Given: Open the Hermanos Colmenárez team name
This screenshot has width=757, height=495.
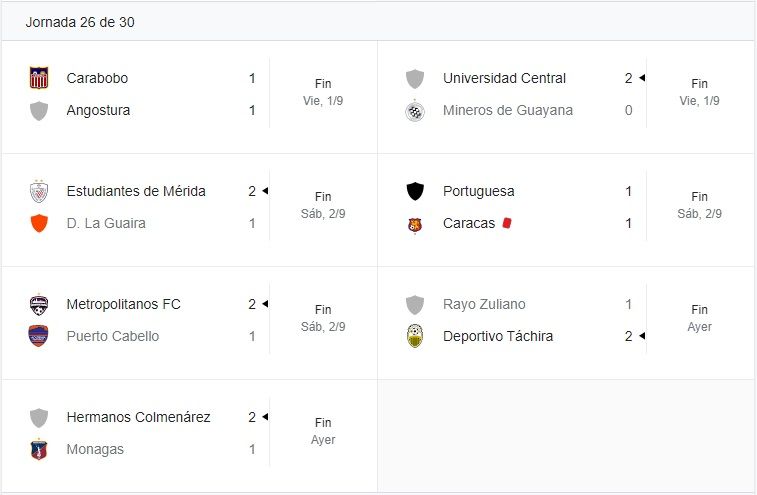Looking at the screenshot, I should point(139,417).
